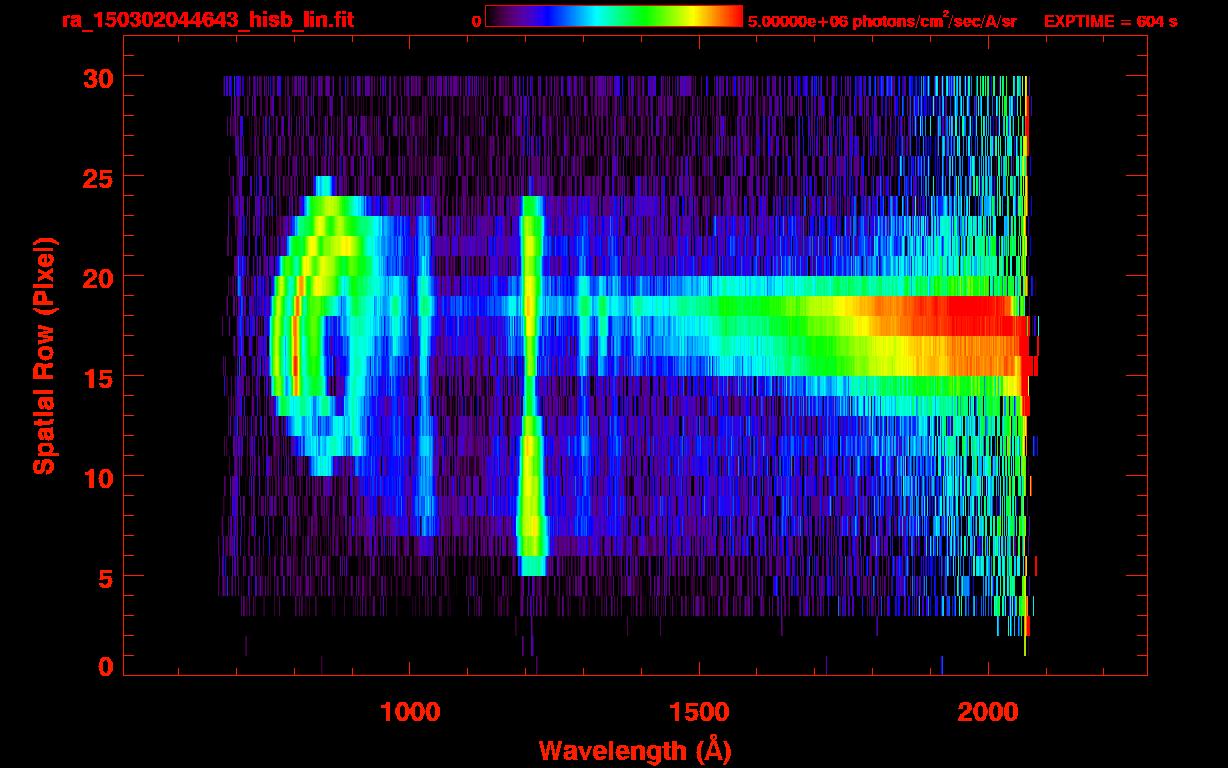Click the EXPTIME = 604 s label
1228x768 pixels.
[x=1110, y=21]
